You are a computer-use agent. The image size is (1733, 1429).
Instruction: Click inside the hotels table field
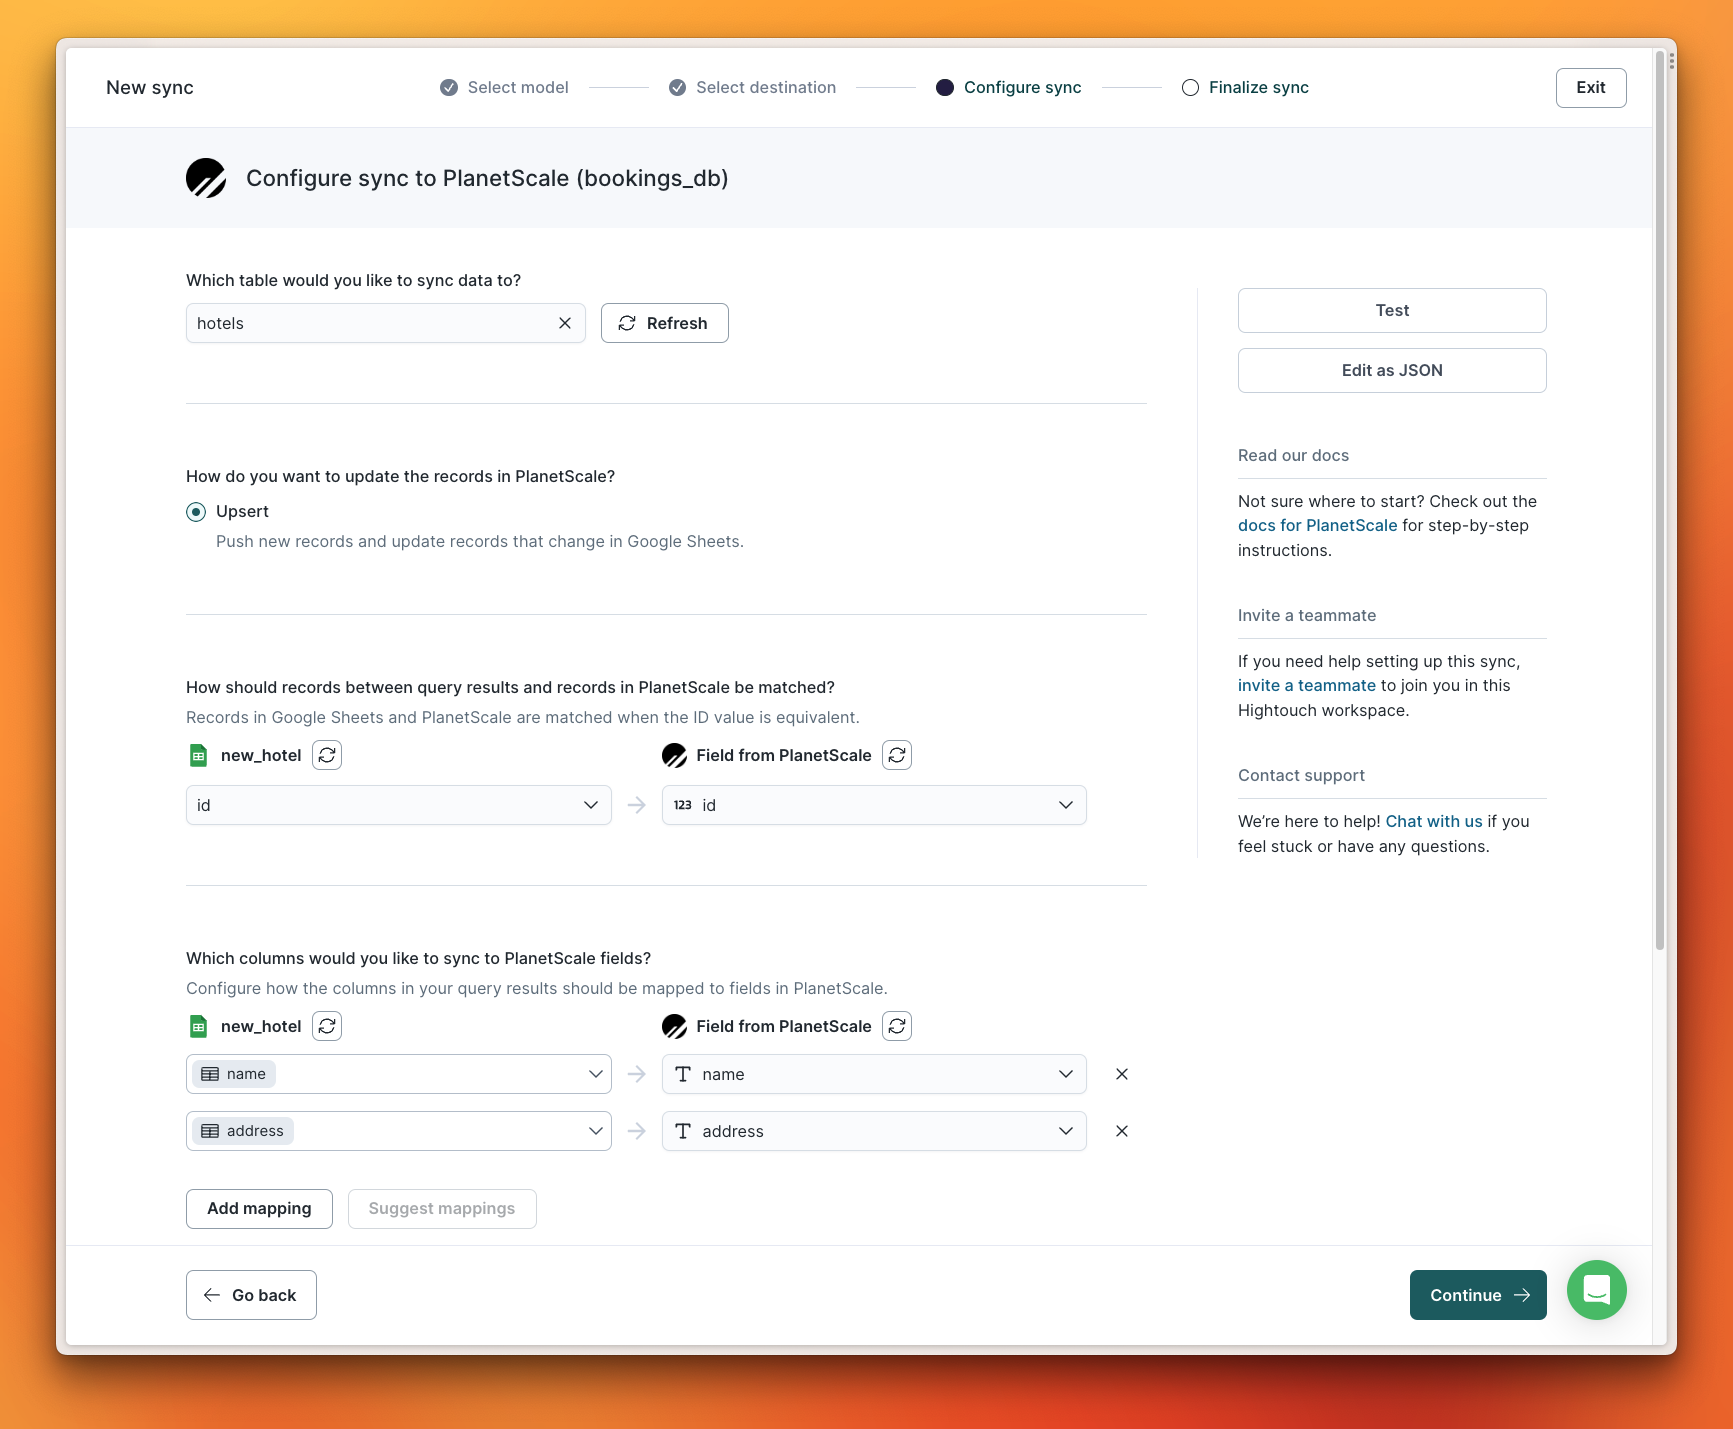pyautogui.click(x=370, y=323)
